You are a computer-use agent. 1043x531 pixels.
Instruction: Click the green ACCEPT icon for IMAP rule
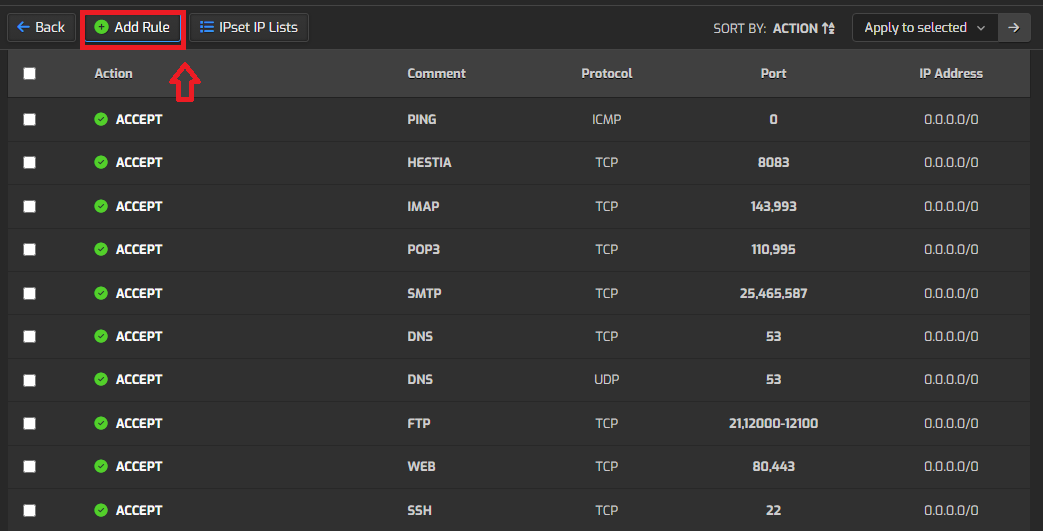pyautogui.click(x=101, y=206)
